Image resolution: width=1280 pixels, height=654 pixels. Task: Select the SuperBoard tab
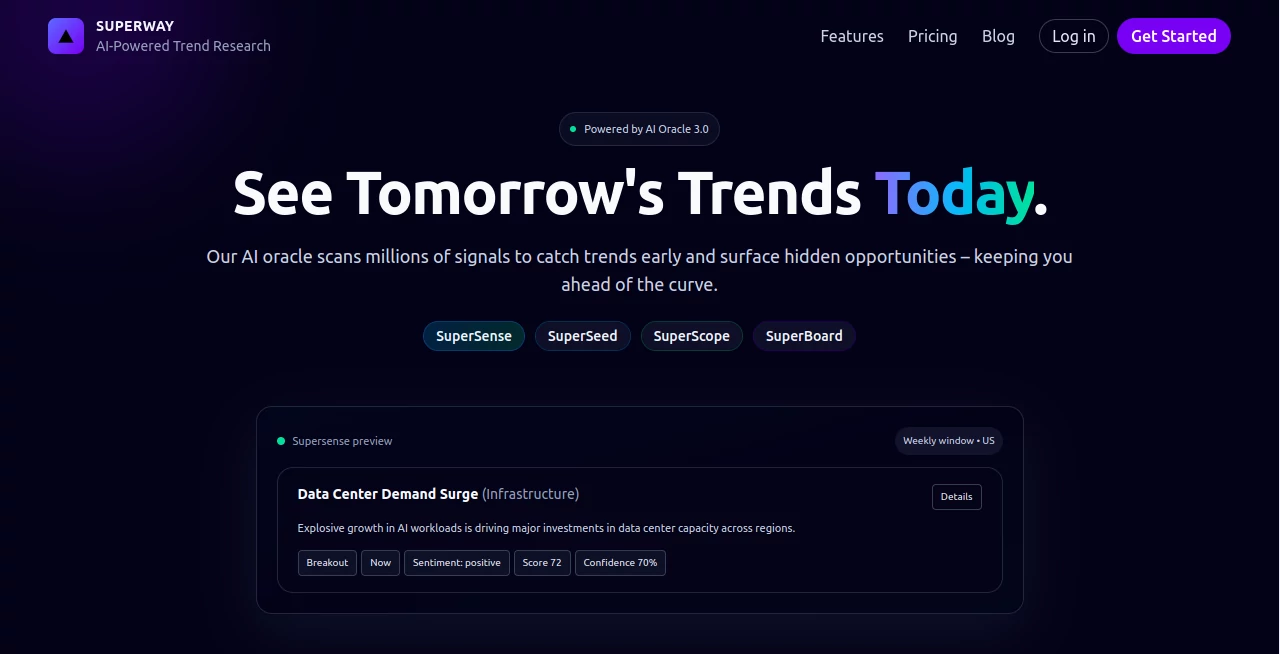804,336
